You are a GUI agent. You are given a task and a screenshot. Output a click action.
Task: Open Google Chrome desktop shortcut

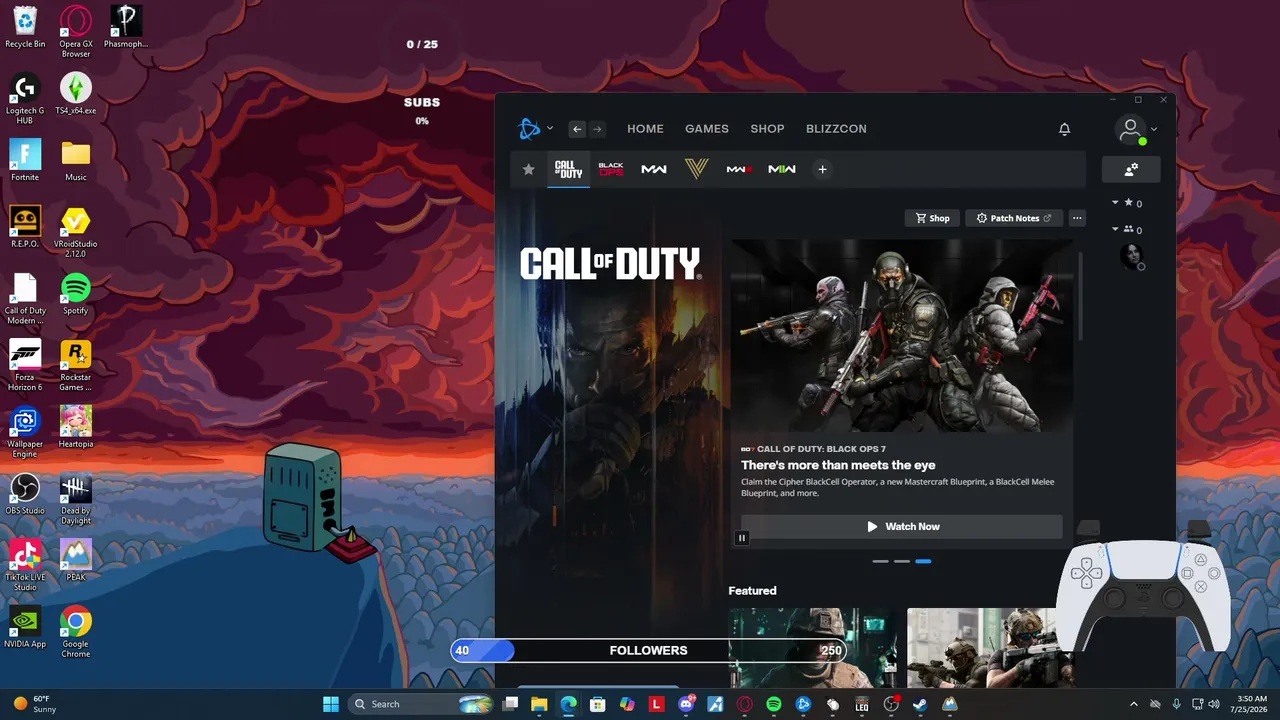pos(76,632)
